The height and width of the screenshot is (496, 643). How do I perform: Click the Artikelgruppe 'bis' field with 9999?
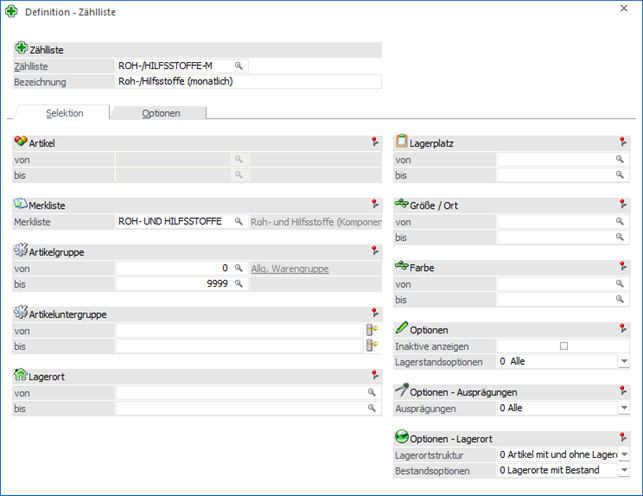tap(174, 284)
